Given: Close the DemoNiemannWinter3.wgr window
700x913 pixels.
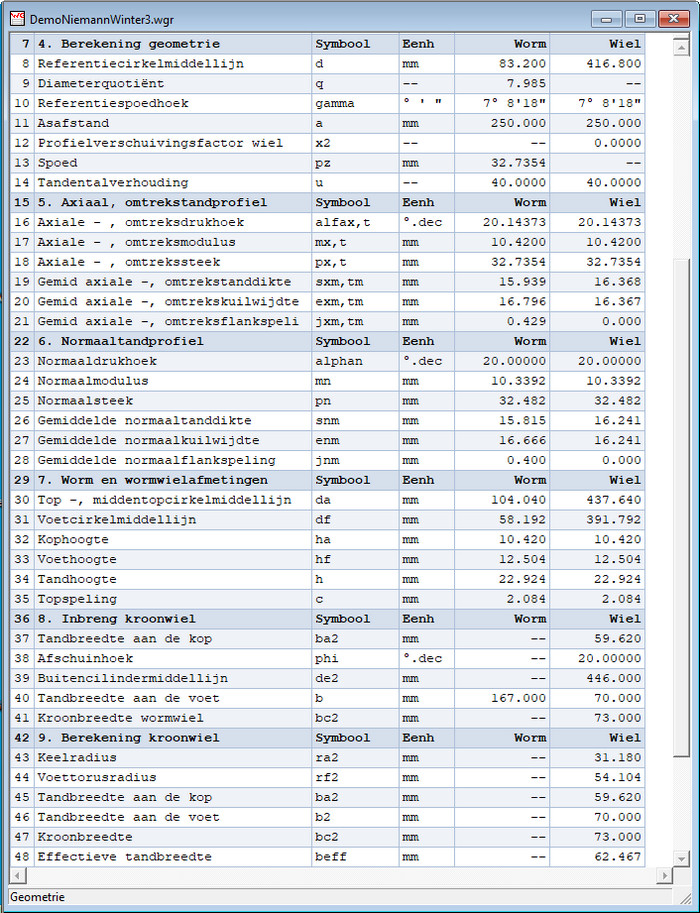Looking at the screenshot, I should 673,19.
